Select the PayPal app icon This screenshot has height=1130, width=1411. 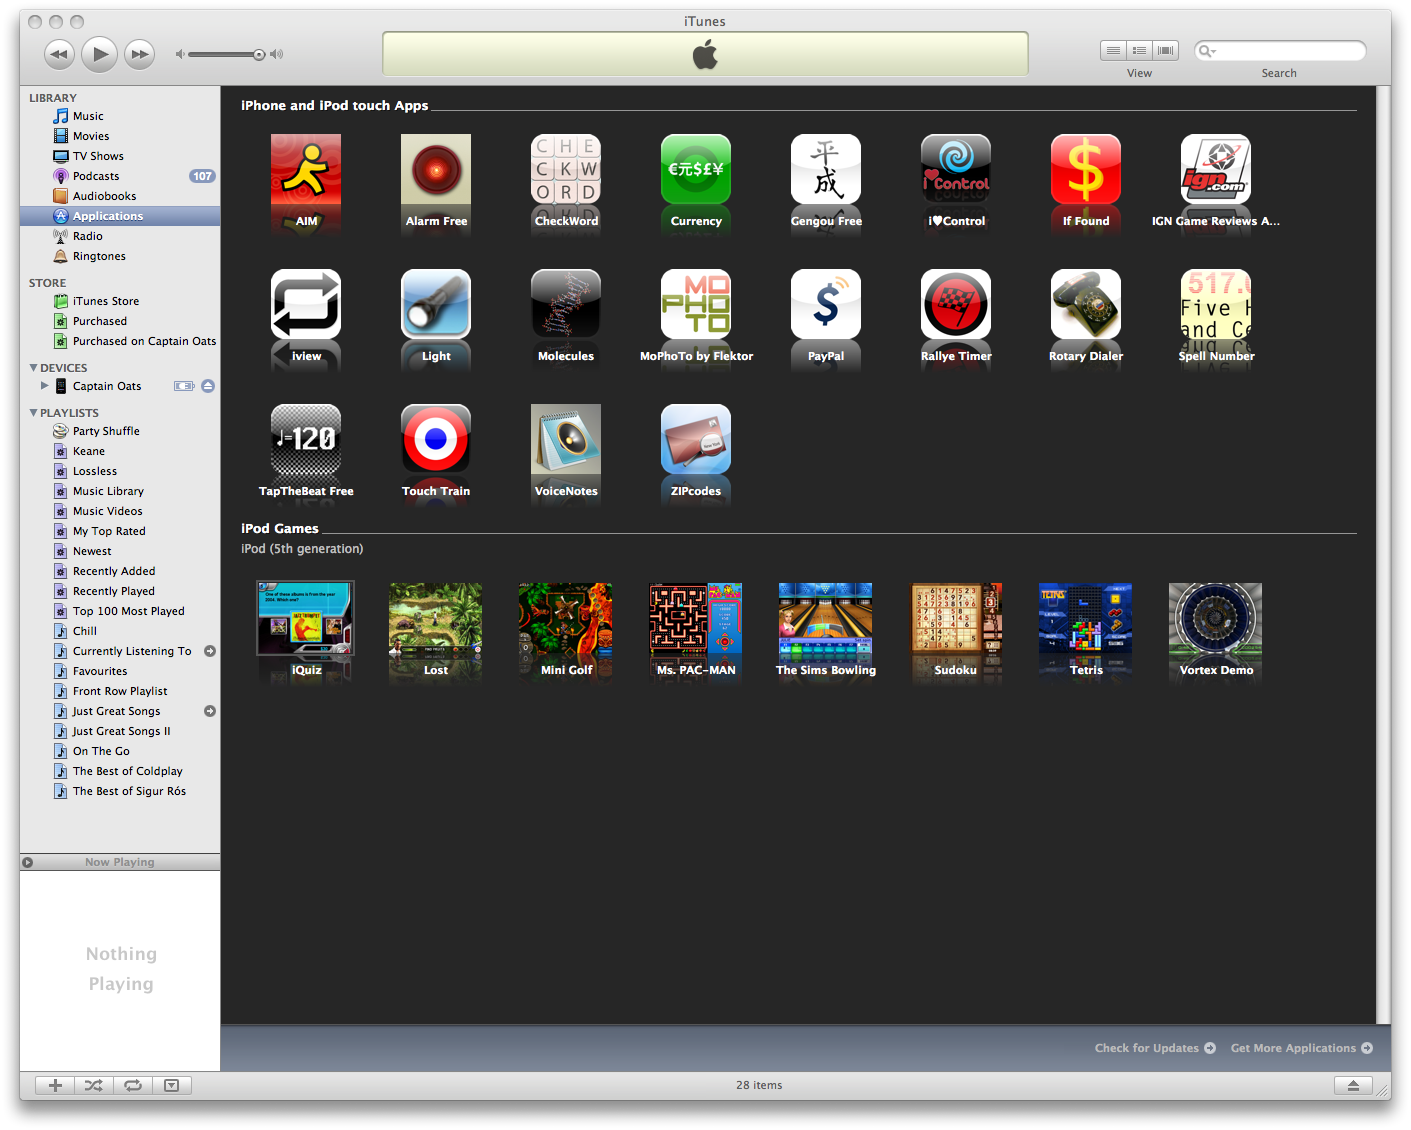pyautogui.click(x=826, y=304)
